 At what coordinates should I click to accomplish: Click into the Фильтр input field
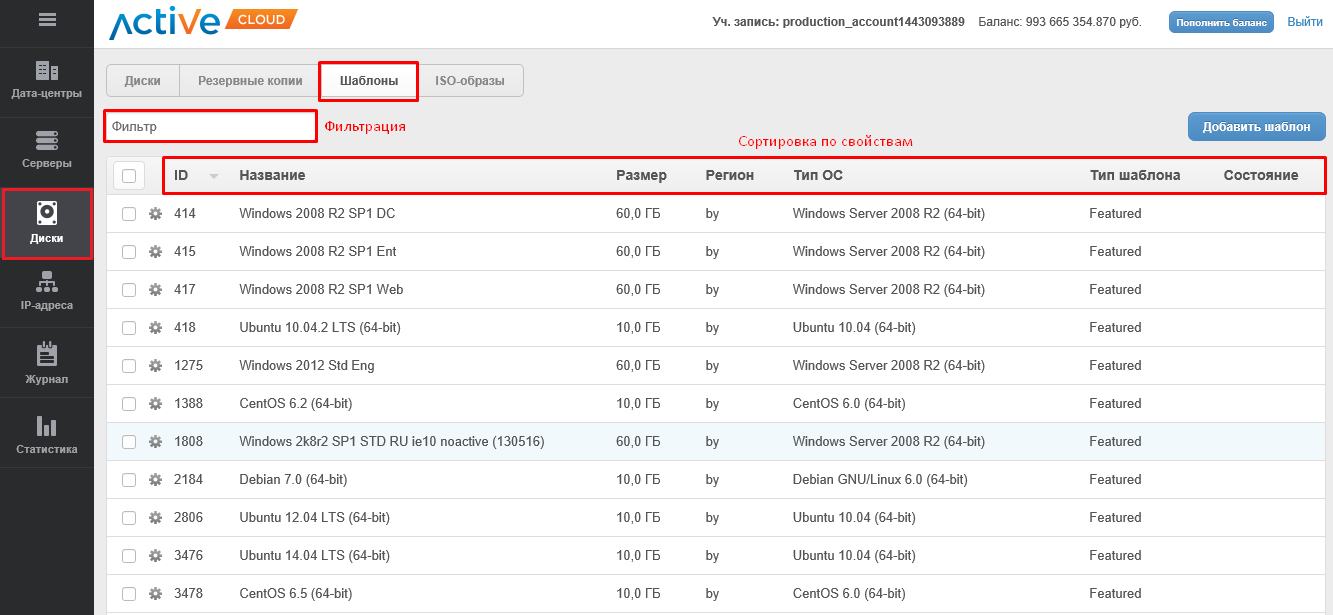click(x=210, y=127)
